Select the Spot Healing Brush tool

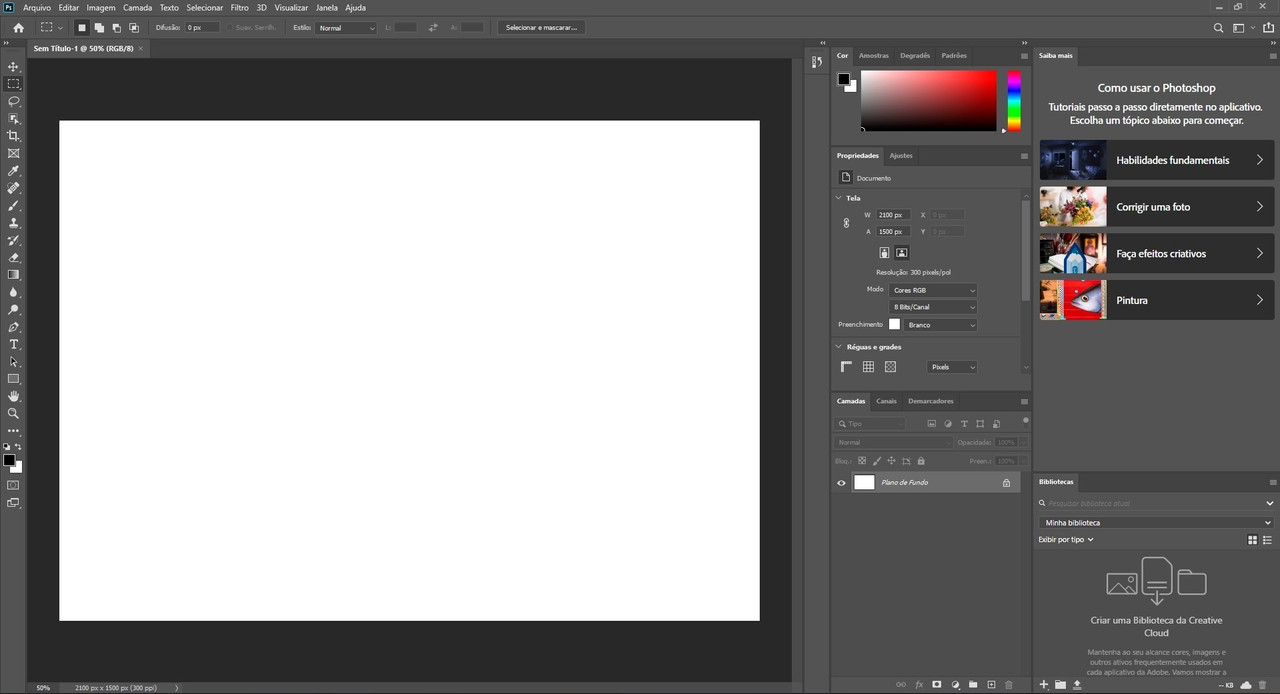(13, 188)
